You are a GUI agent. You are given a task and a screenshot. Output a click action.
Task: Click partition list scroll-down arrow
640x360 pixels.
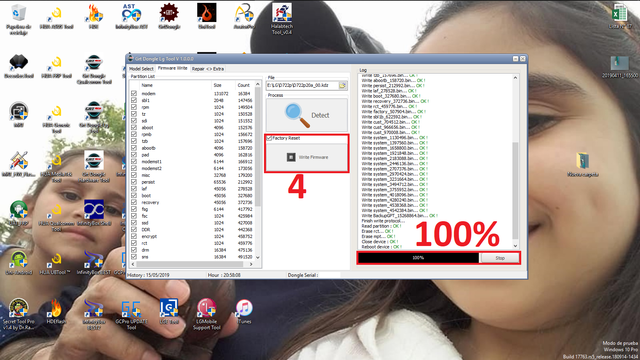pos(258,258)
